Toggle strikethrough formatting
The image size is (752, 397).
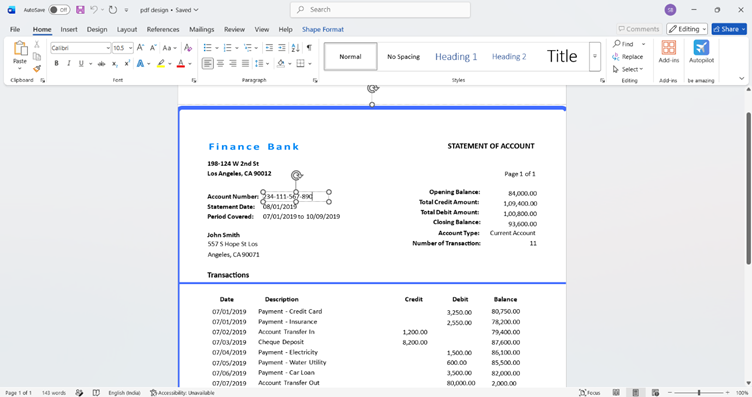101,63
